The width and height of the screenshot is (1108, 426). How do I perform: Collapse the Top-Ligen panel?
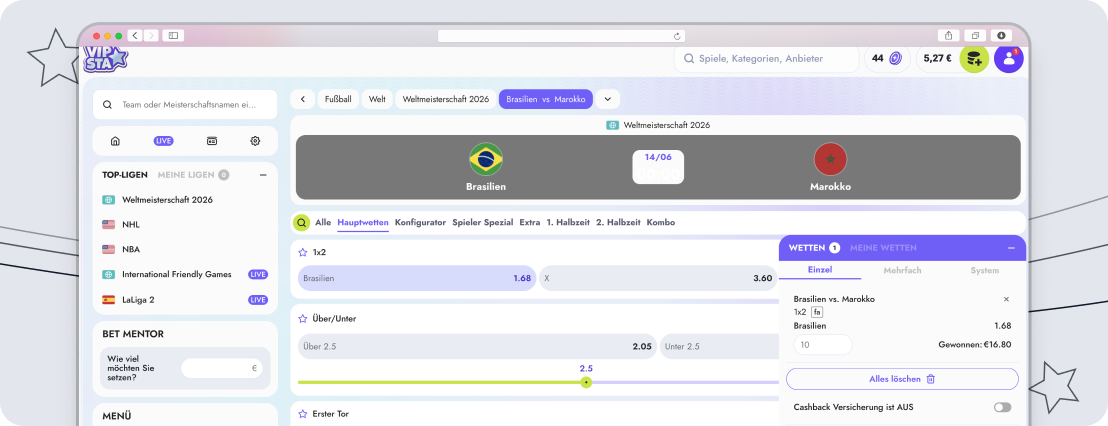click(263, 174)
